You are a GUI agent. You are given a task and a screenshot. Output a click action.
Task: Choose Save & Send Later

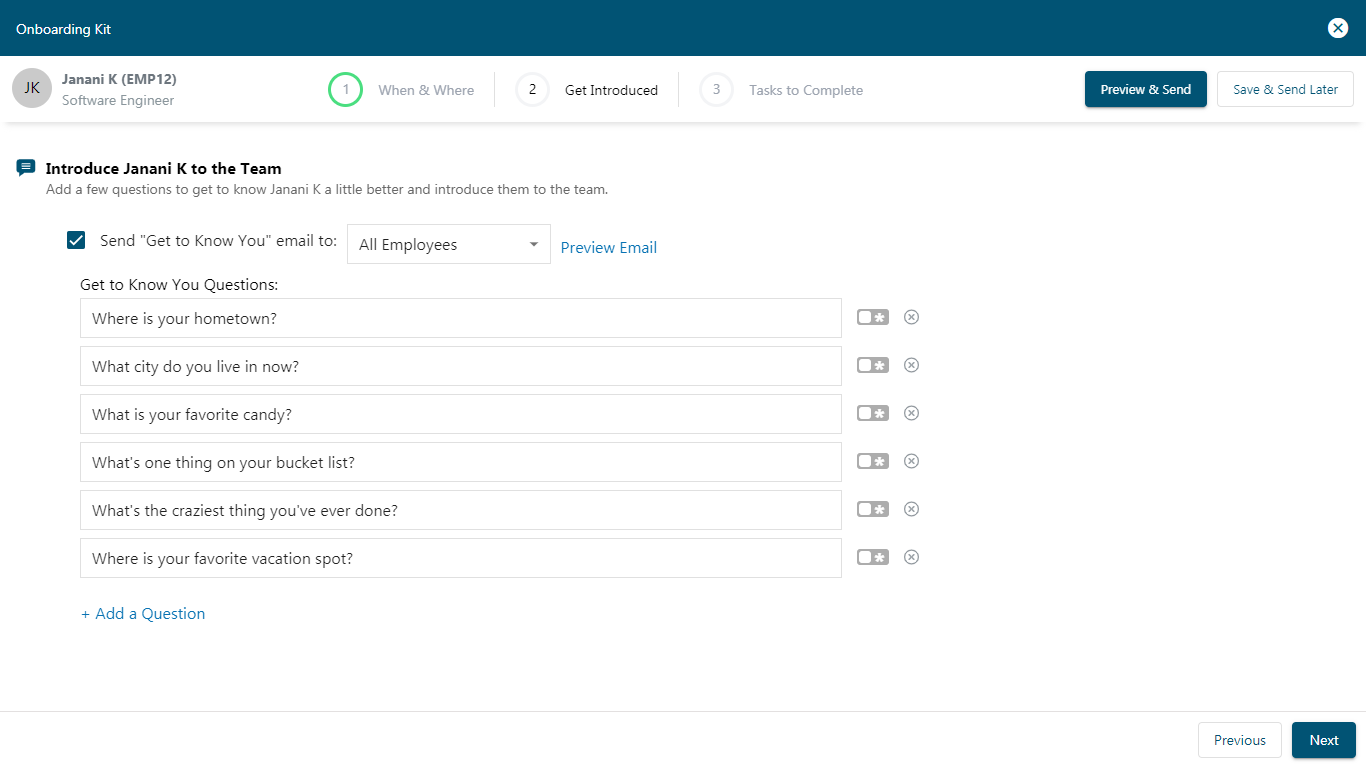click(1285, 89)
